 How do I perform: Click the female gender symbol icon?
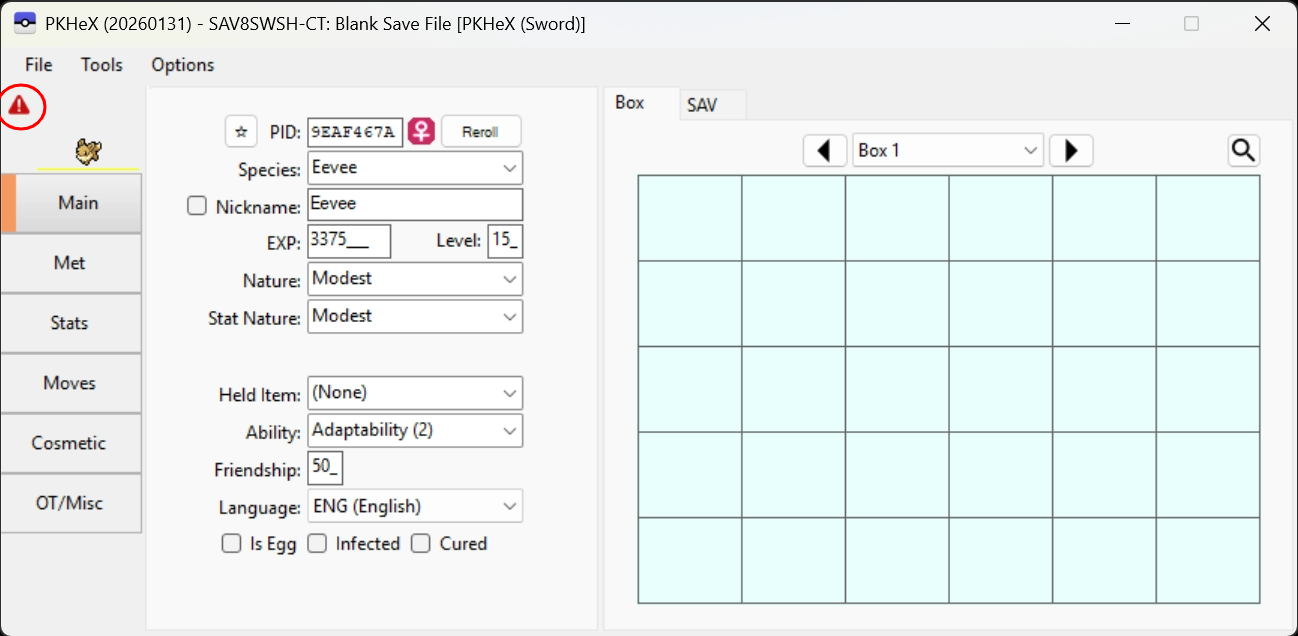coord(422,132)
